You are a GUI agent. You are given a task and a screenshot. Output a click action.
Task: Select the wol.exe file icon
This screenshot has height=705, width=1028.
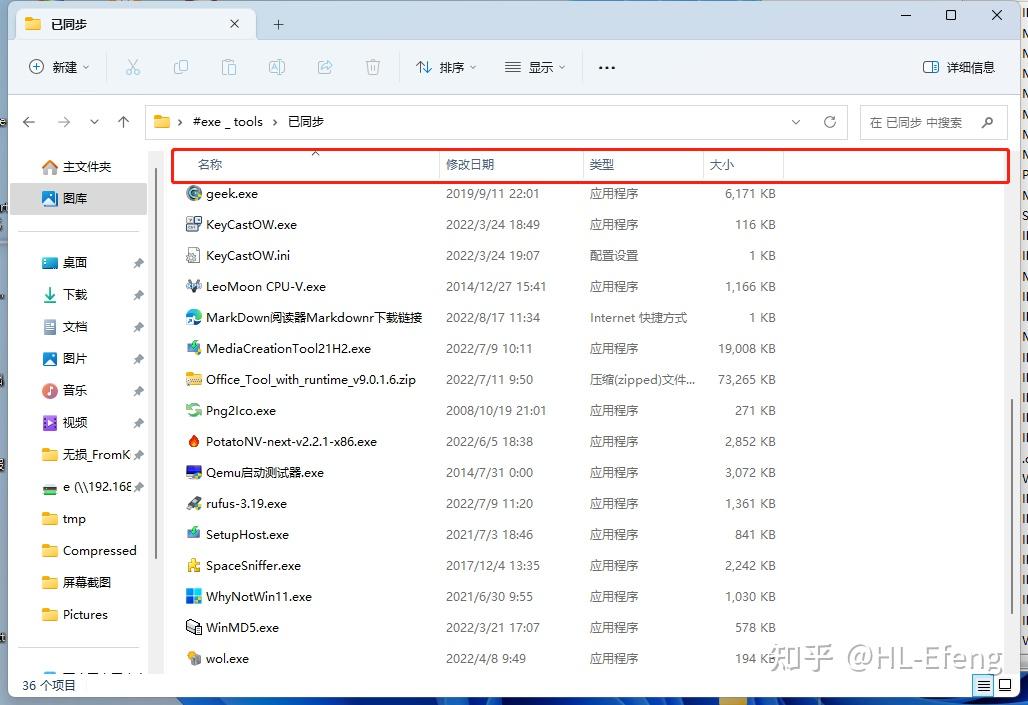pos(193,658)
